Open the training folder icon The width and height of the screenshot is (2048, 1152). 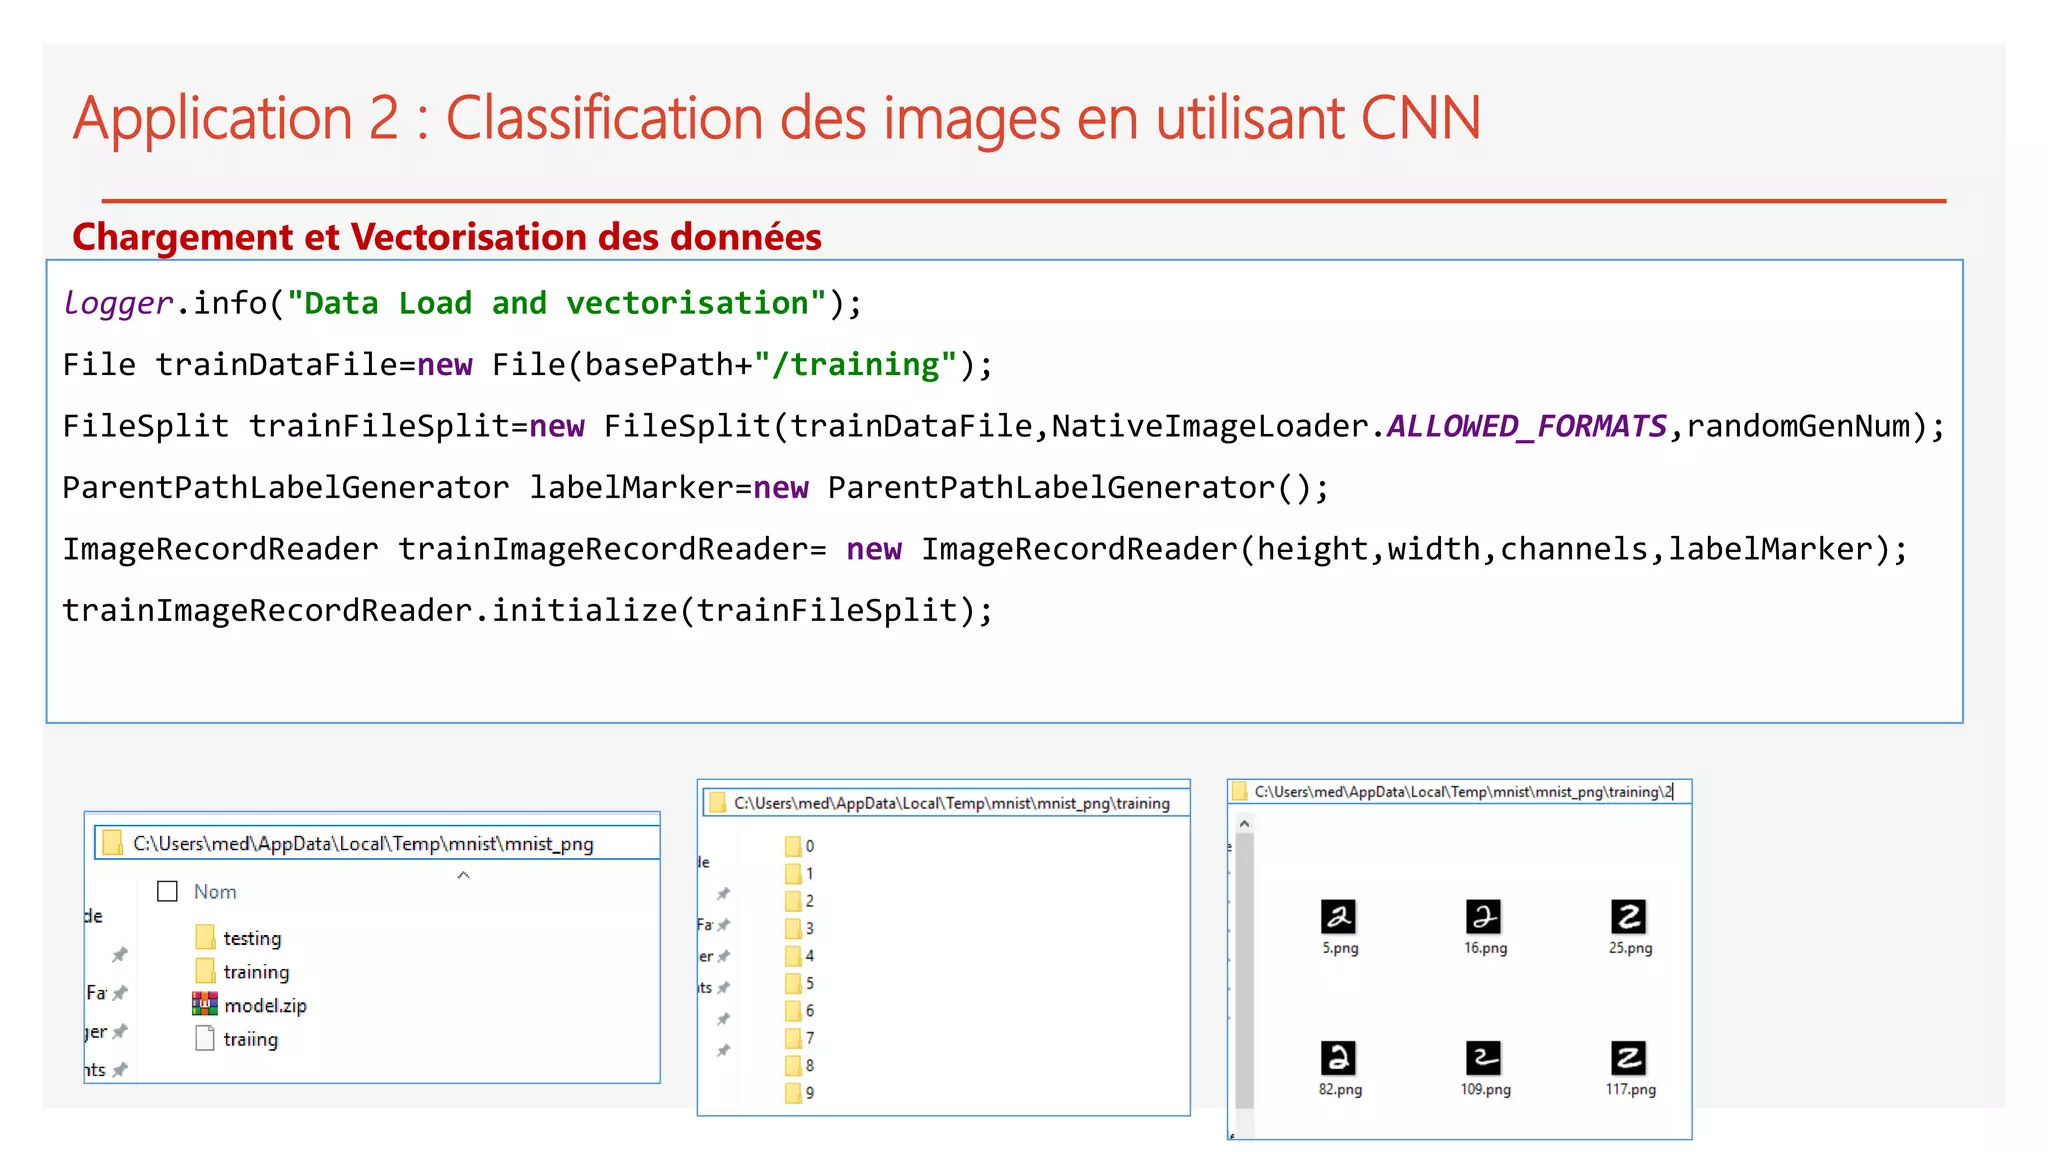tap(205, 971)
